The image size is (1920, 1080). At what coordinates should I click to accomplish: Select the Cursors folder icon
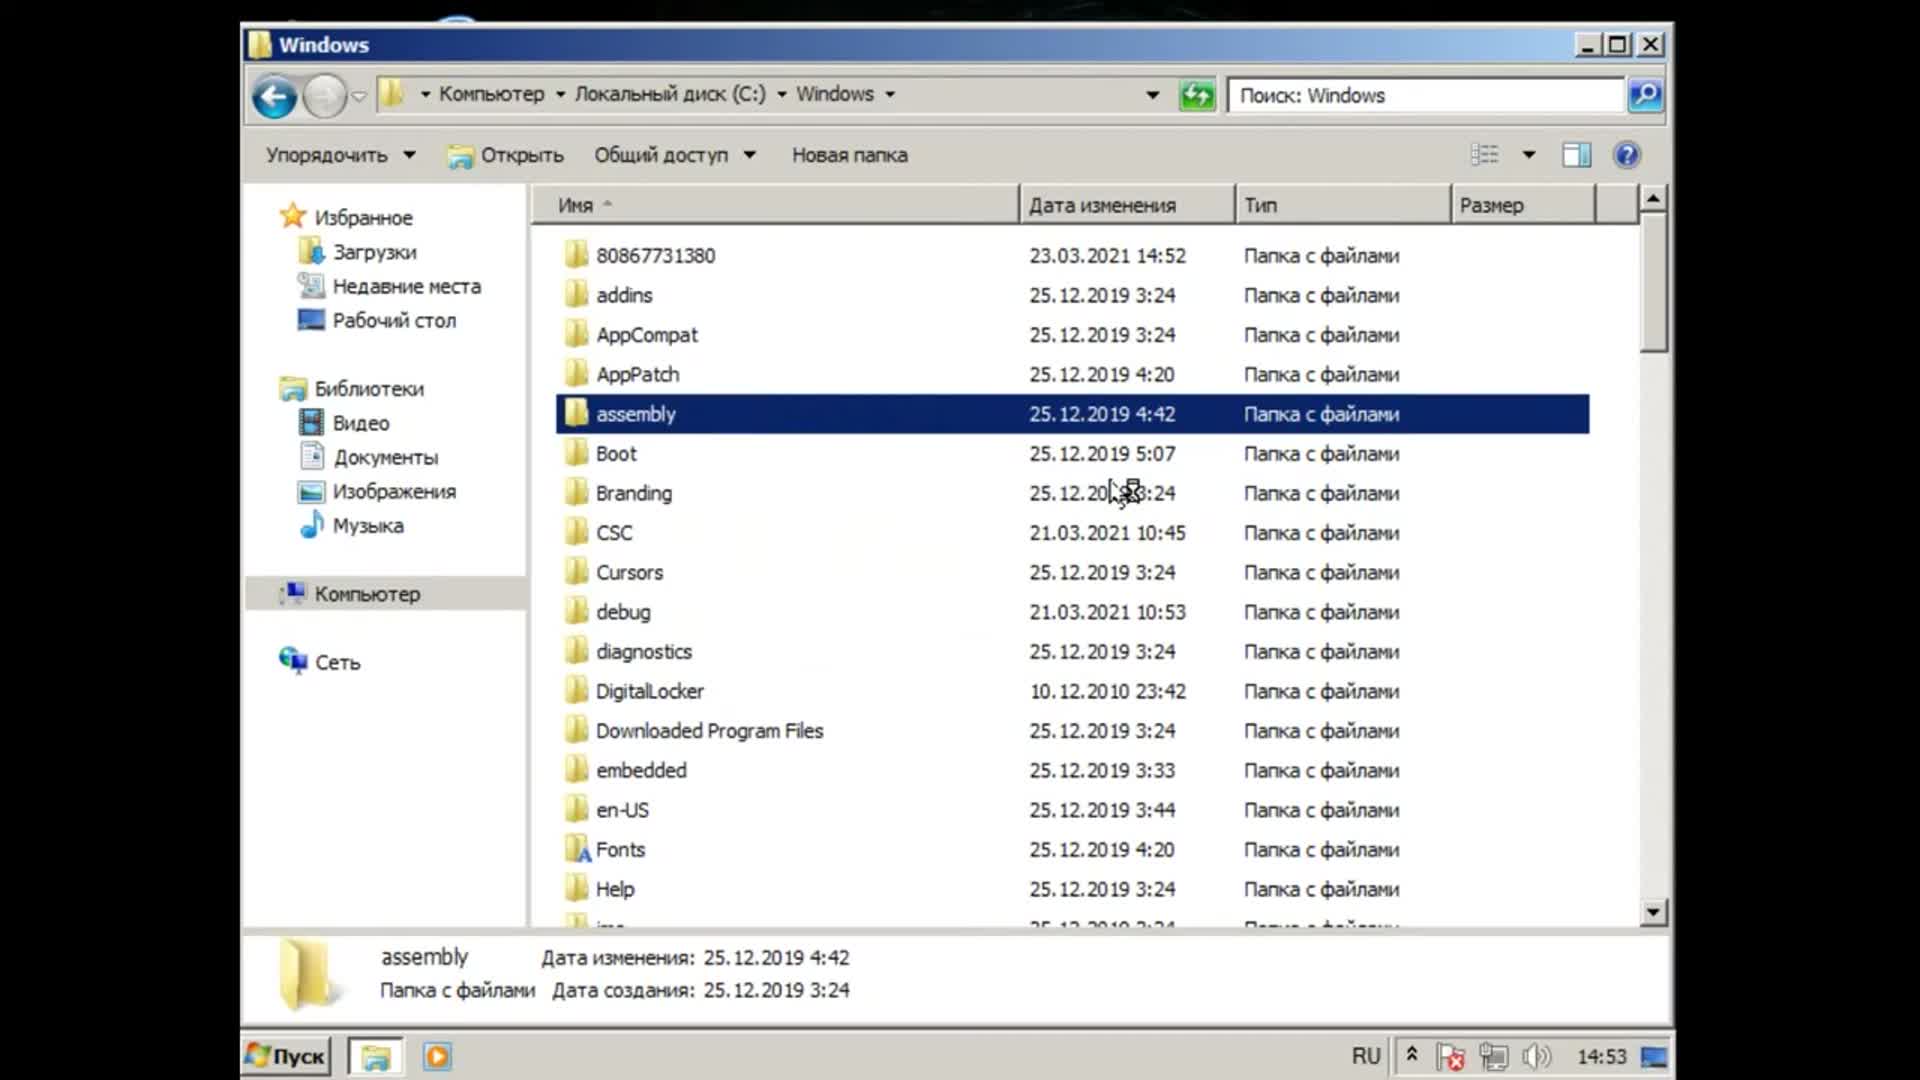coord(576,572)
